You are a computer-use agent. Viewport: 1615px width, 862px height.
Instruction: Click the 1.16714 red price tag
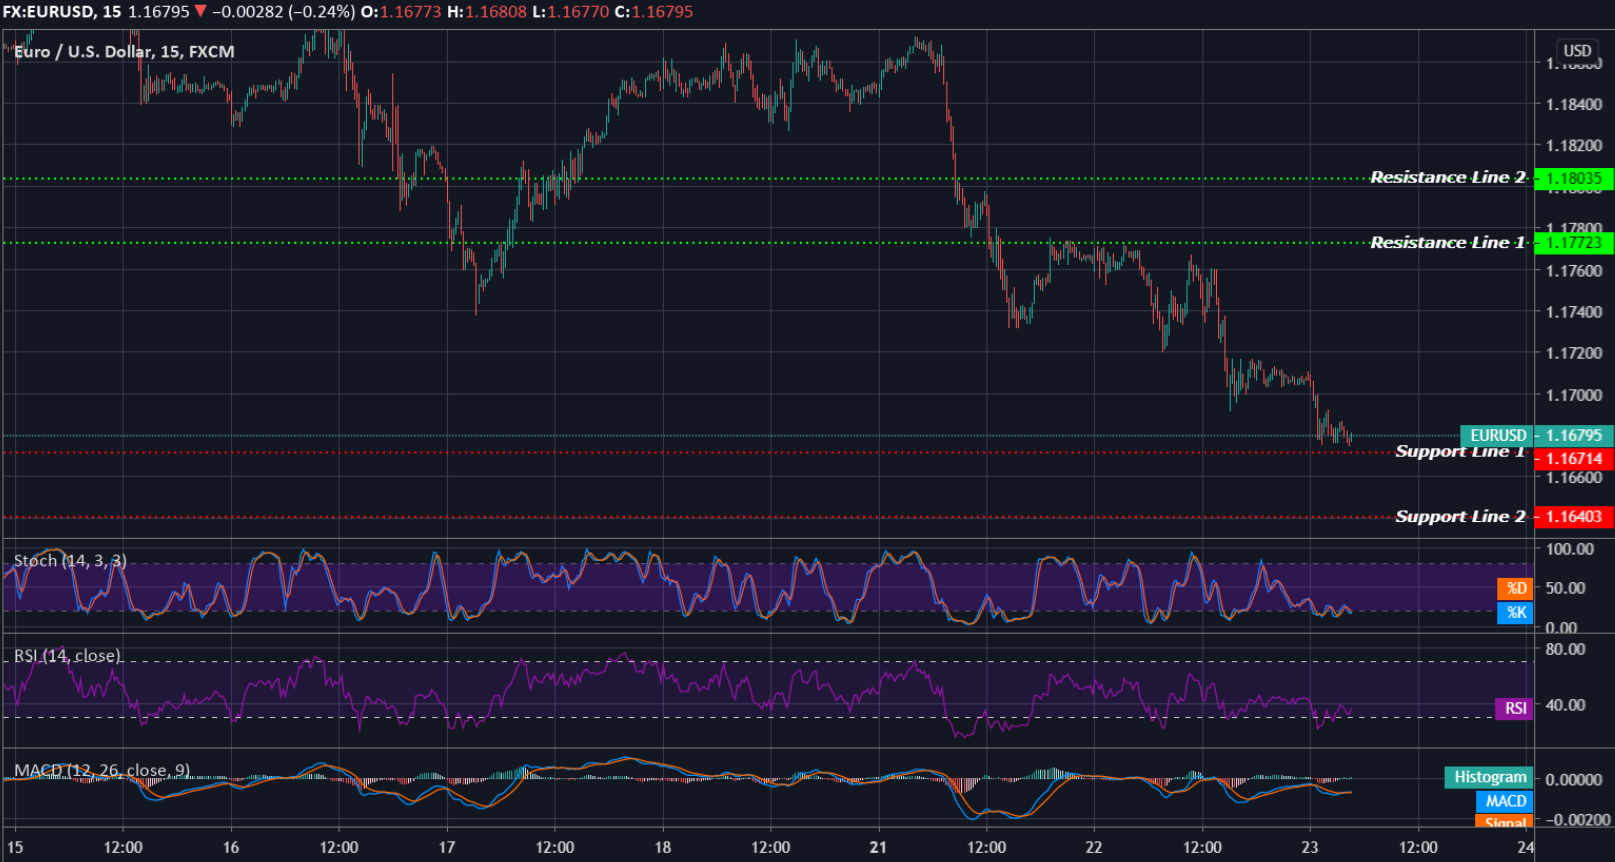pyautogui.click(x=1574, y=458)
